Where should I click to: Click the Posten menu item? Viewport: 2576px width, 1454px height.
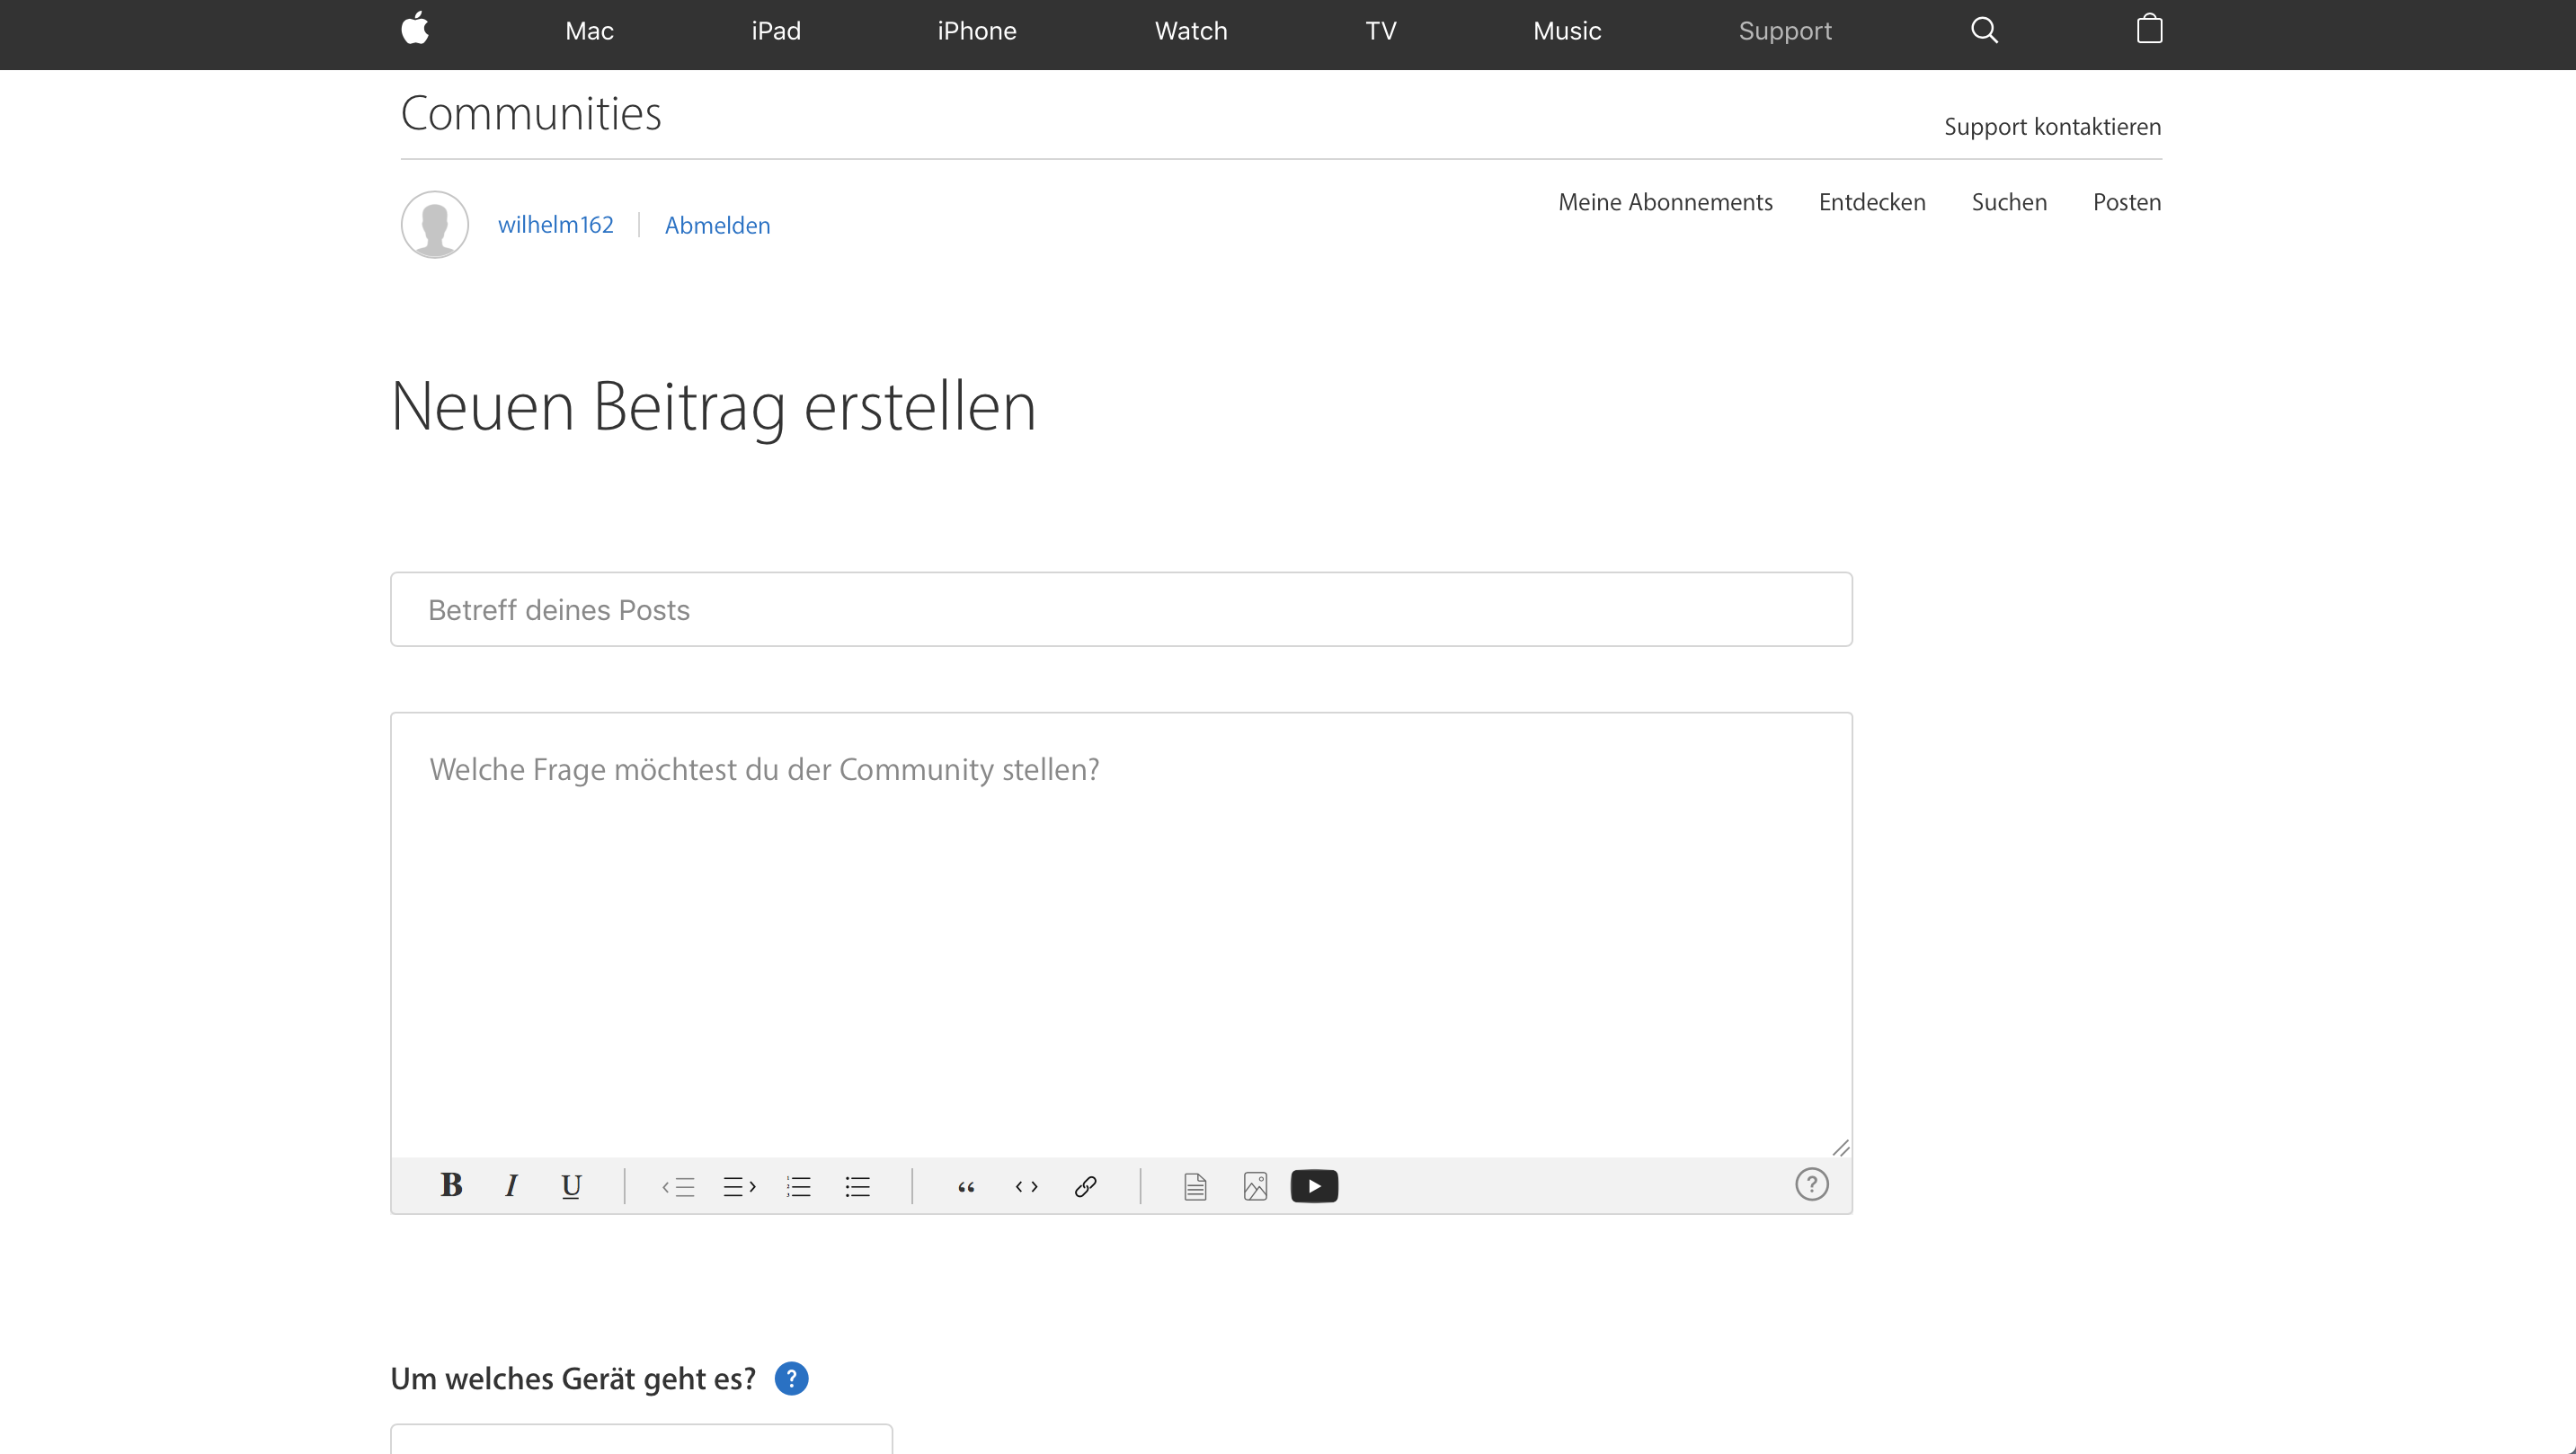(x=2125, y=199)
